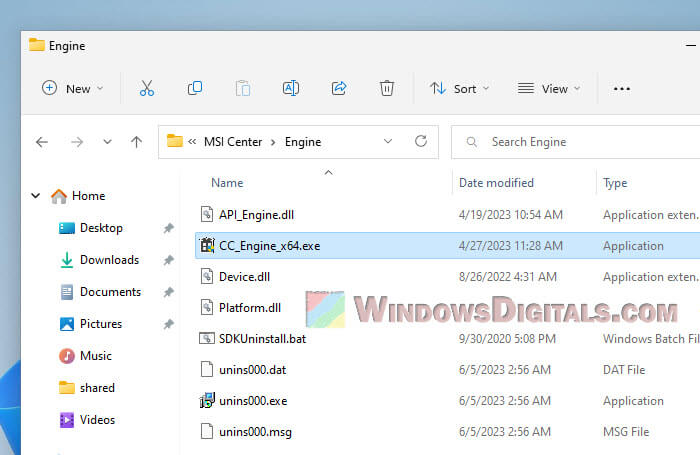This screenshot has height=455, width=700.
Task: Select the SDKUninstall.bat file name
Action: (x=262, y=339)
